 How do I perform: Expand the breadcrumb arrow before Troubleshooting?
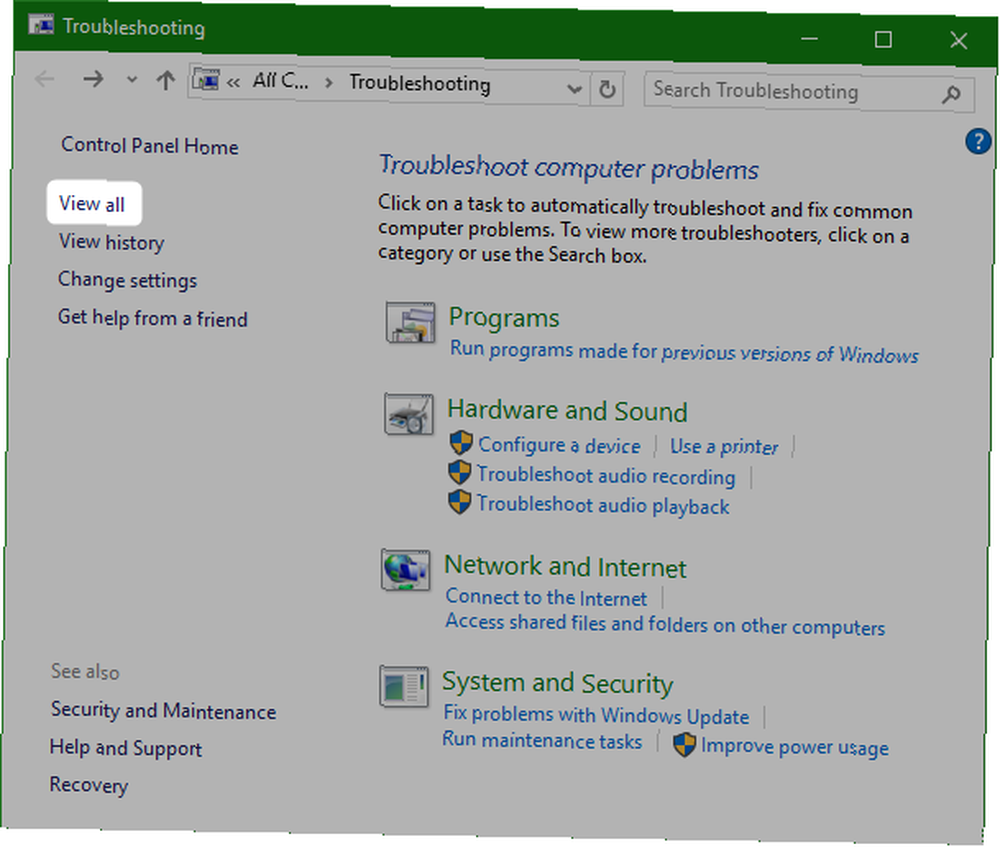point(328,83)
